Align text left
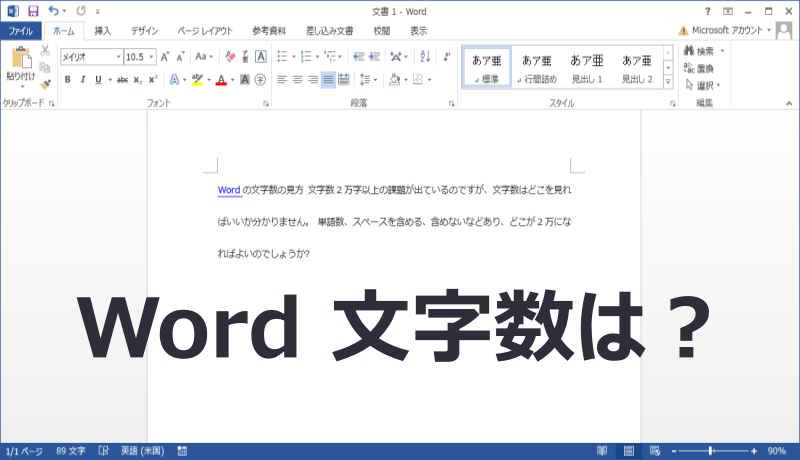The image size is (800, 460). [x=282, y=80]
